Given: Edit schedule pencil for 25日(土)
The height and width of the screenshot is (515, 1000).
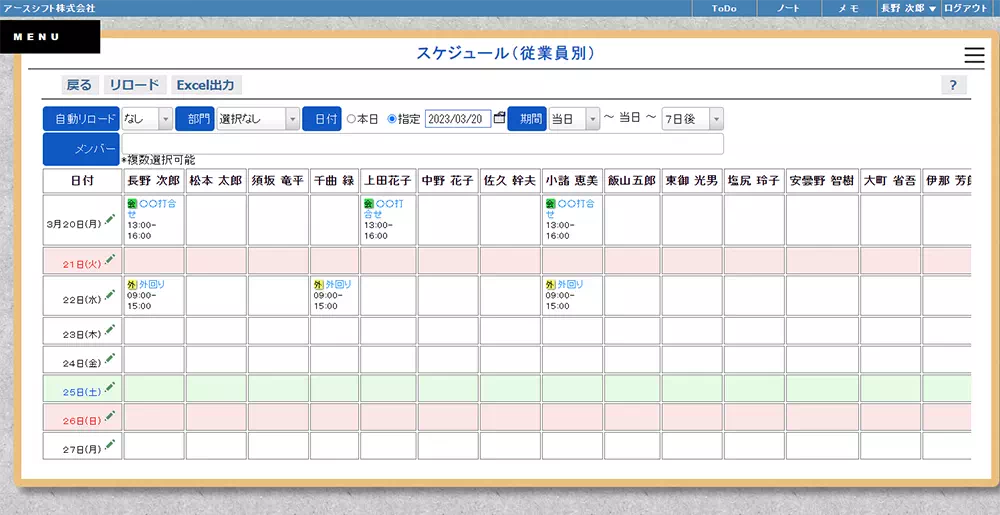Looking at the screenshot, I should pos(110,386).
